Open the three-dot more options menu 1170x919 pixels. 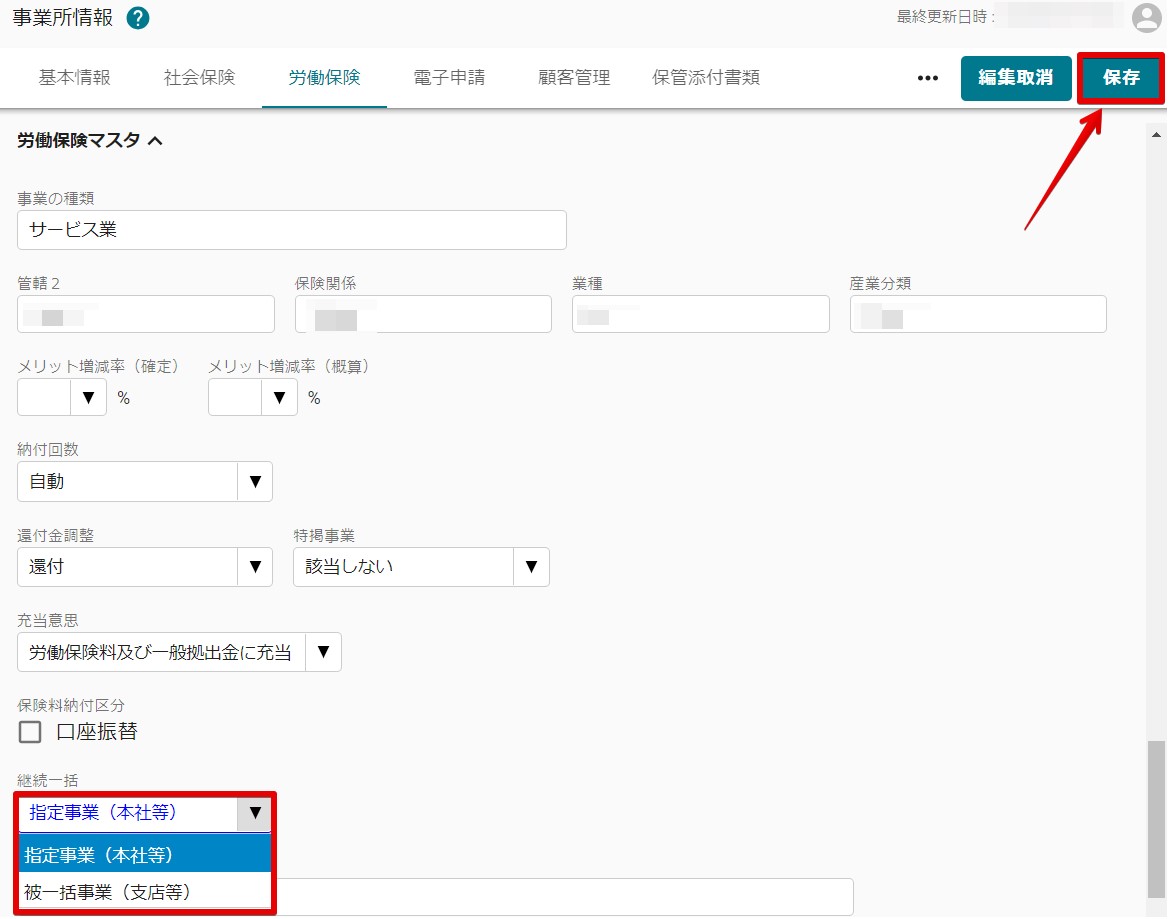928,78
